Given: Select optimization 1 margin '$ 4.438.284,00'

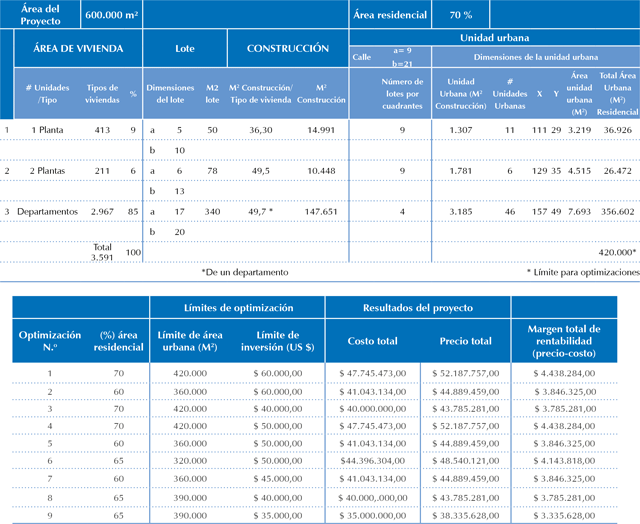Looking at the screenshot, I should point(564,373).
